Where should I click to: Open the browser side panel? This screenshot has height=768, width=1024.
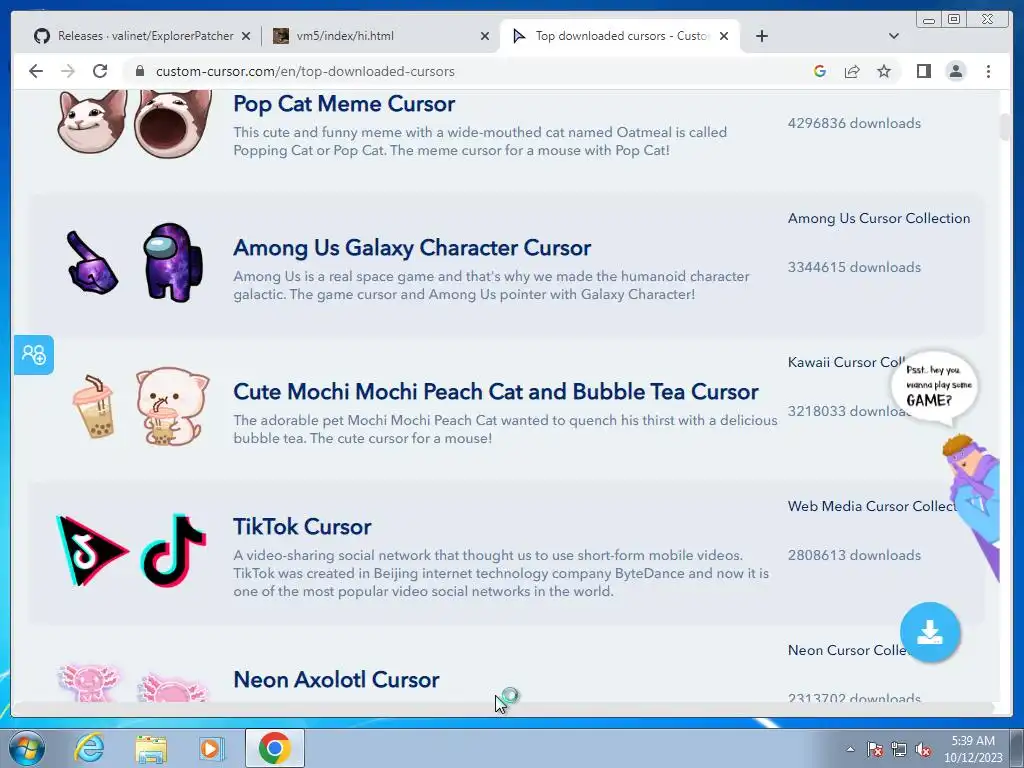coord(923,71)
